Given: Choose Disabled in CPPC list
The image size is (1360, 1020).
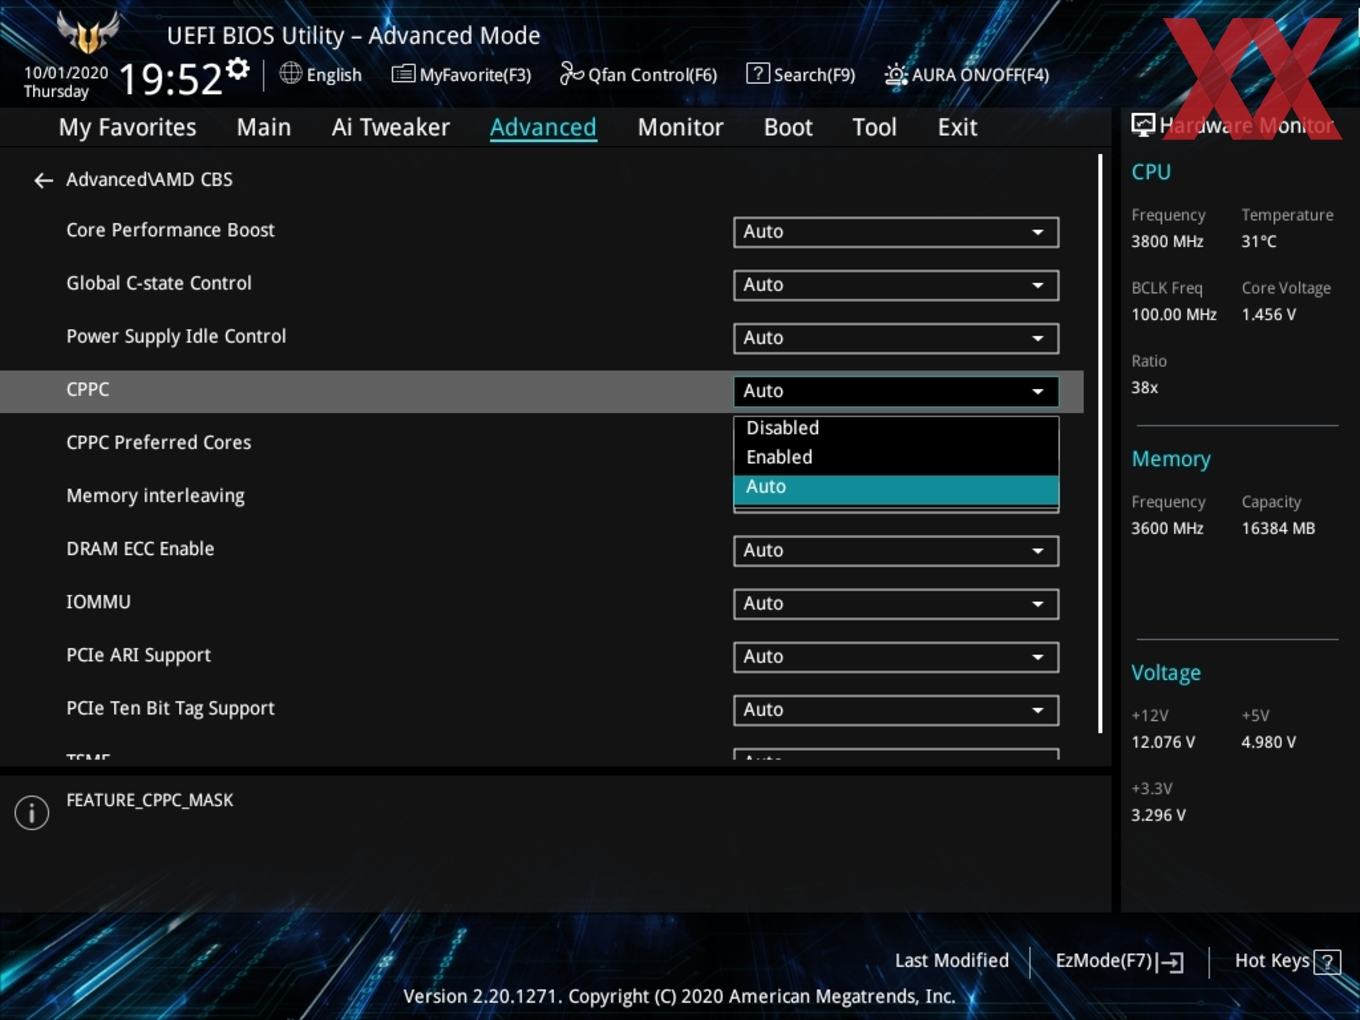Looking at the screenshot, I should [x=896, y=428].
